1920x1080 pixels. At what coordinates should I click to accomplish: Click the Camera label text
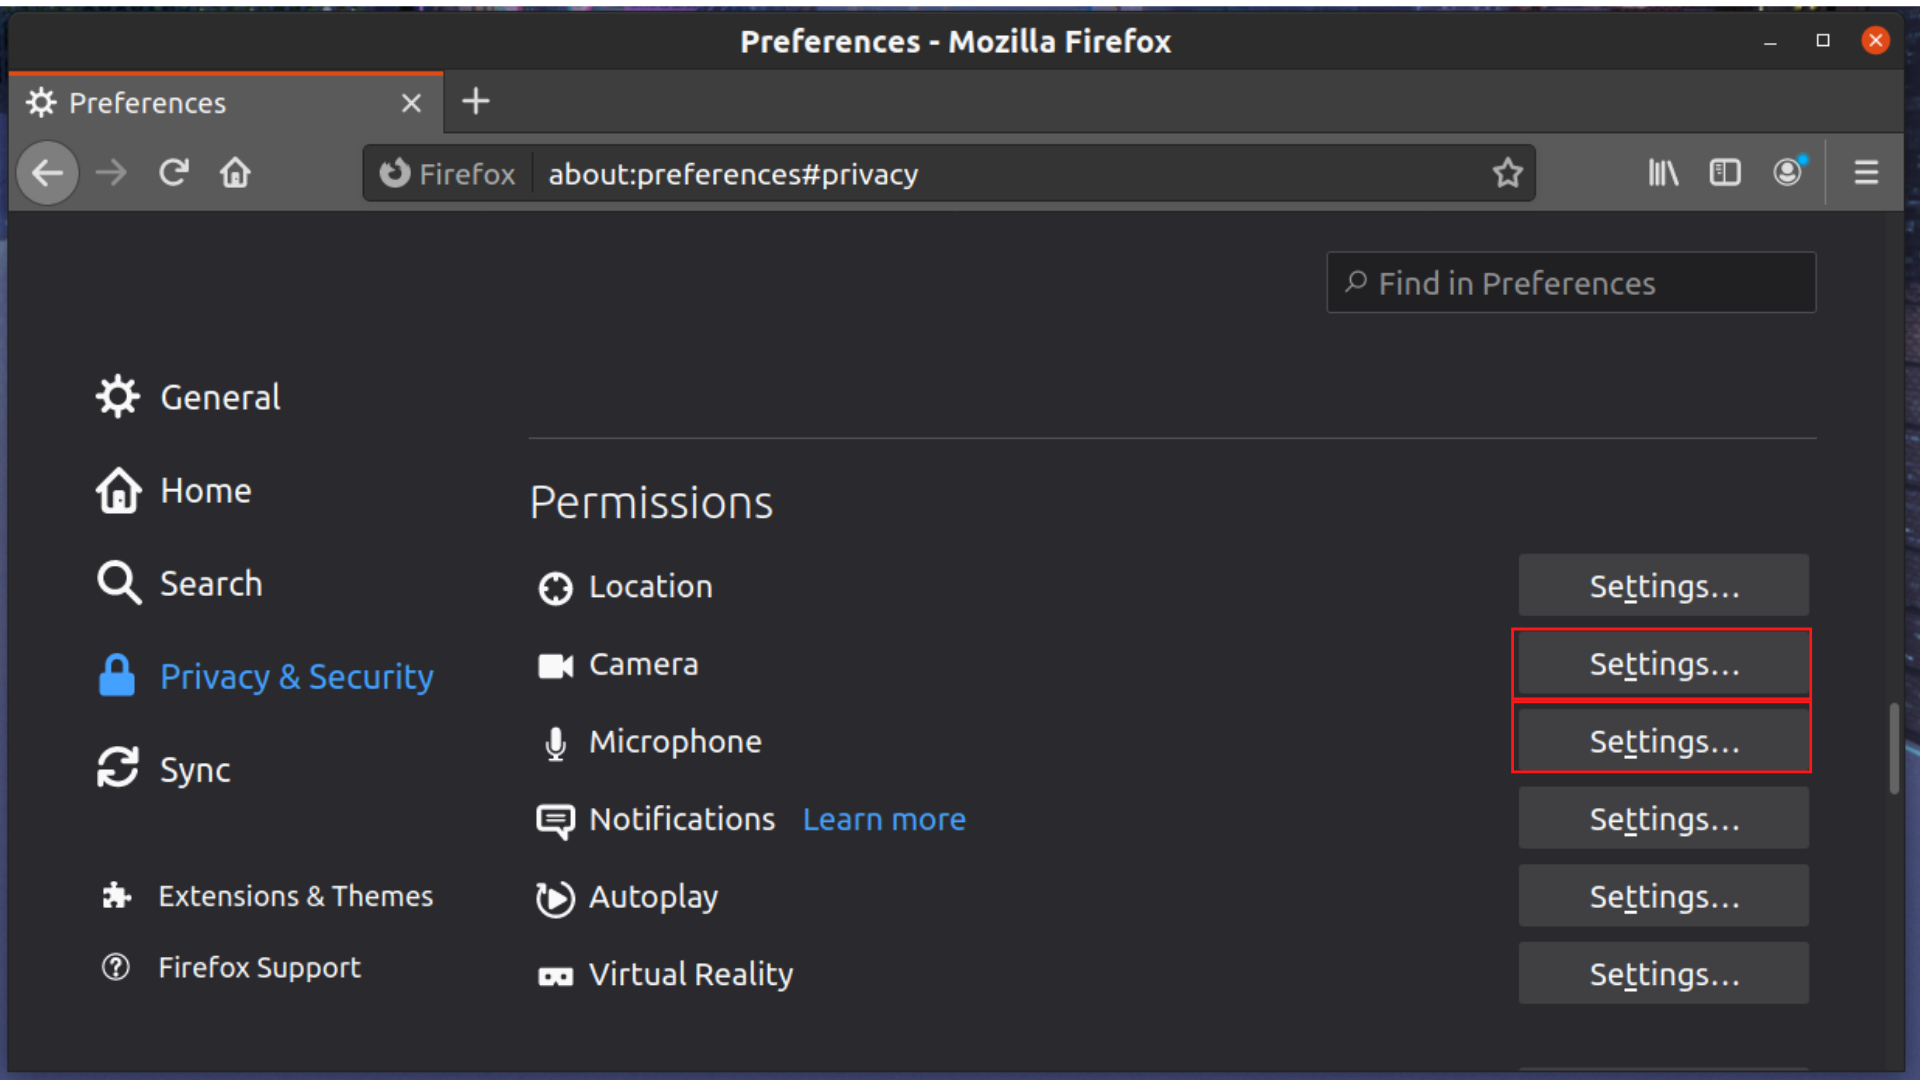644,664
